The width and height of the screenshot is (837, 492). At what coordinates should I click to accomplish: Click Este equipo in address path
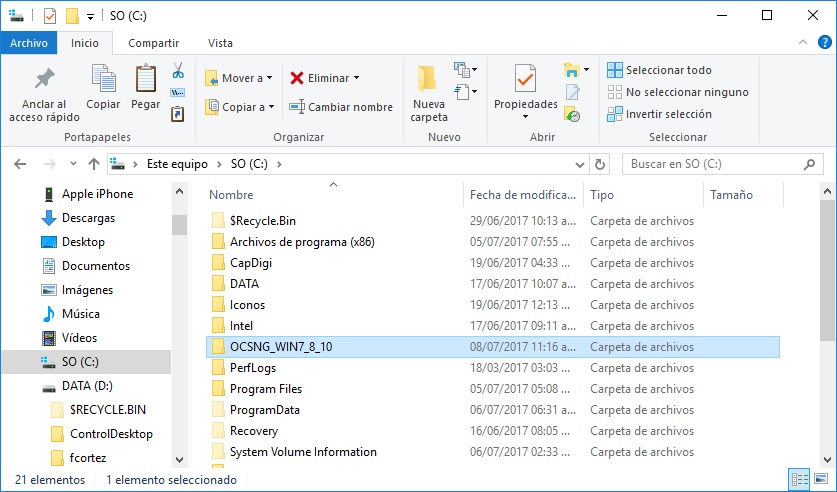(x=177, y=164)
